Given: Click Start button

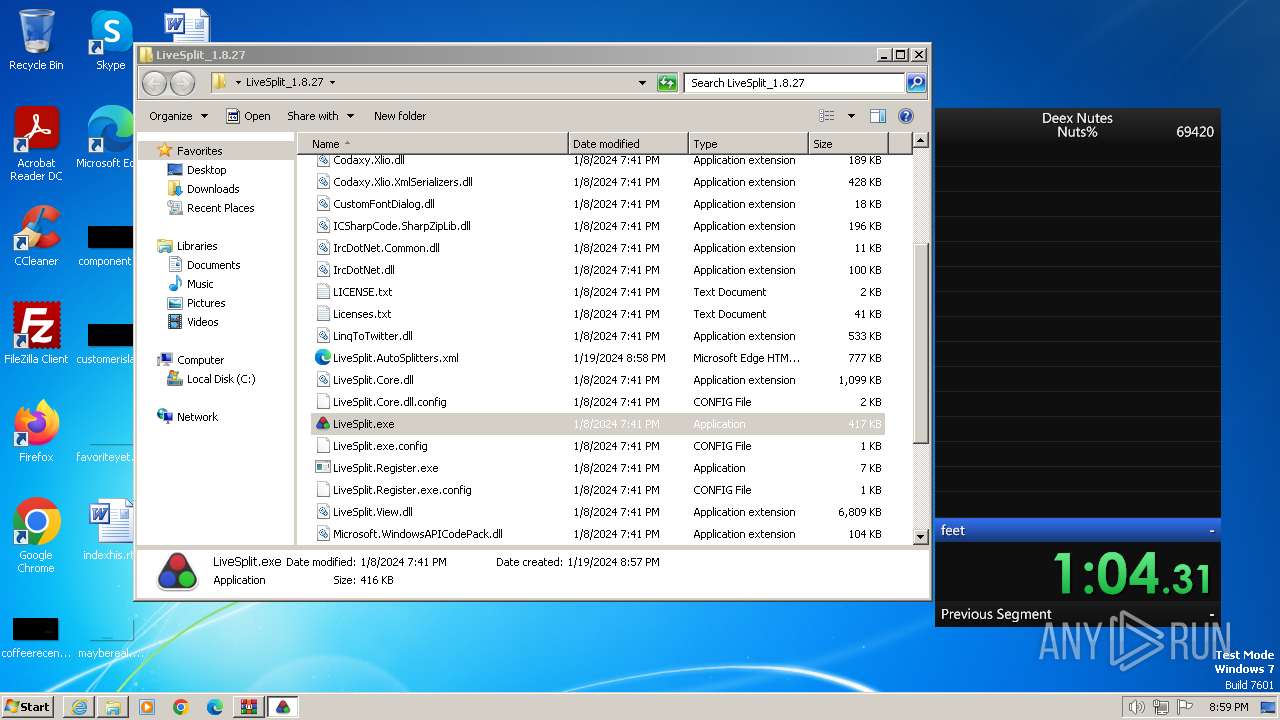Looking at the screenshot, I should tap(28, 707).
